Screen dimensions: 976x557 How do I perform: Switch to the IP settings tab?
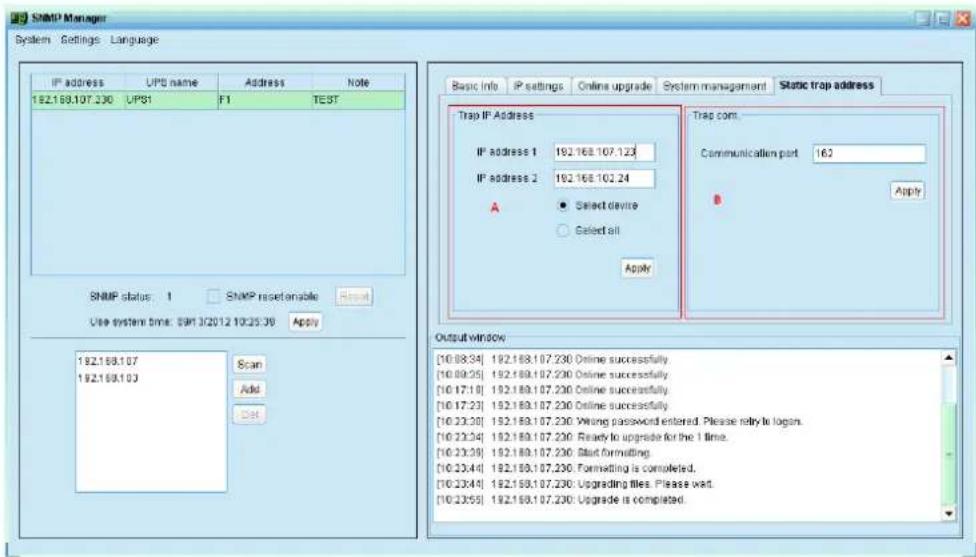pos(538,86)
